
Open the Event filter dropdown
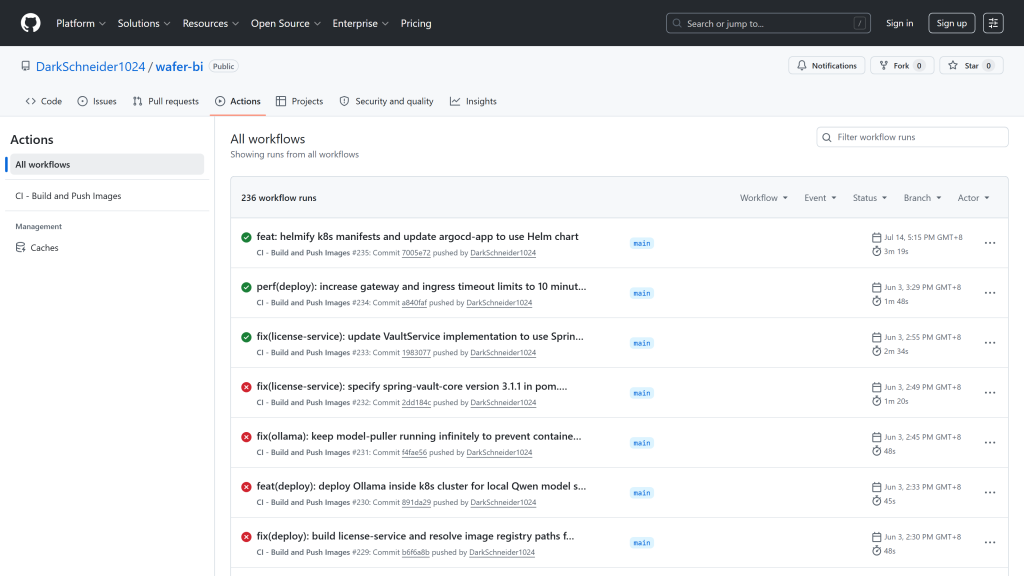click(x=820, y=198)
